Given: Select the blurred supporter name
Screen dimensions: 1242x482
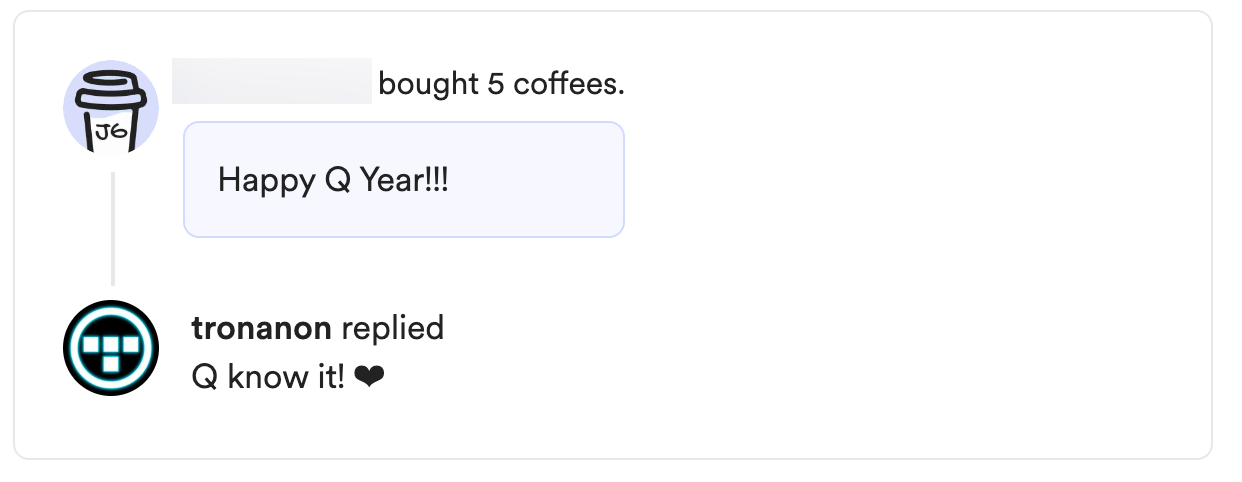Looking at the screenshot, I should pyautogui.click(x=272, y=82).
